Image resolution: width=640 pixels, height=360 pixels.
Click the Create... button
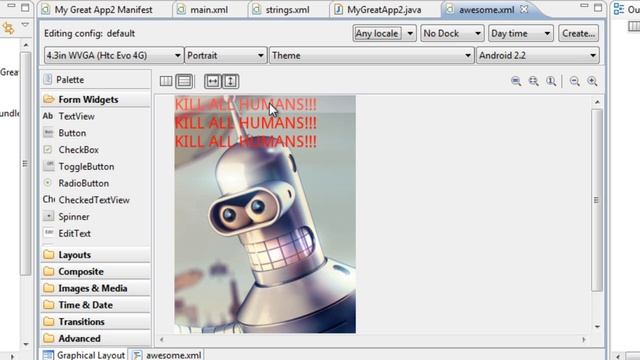pyautogui.click(x=578, y=33)
